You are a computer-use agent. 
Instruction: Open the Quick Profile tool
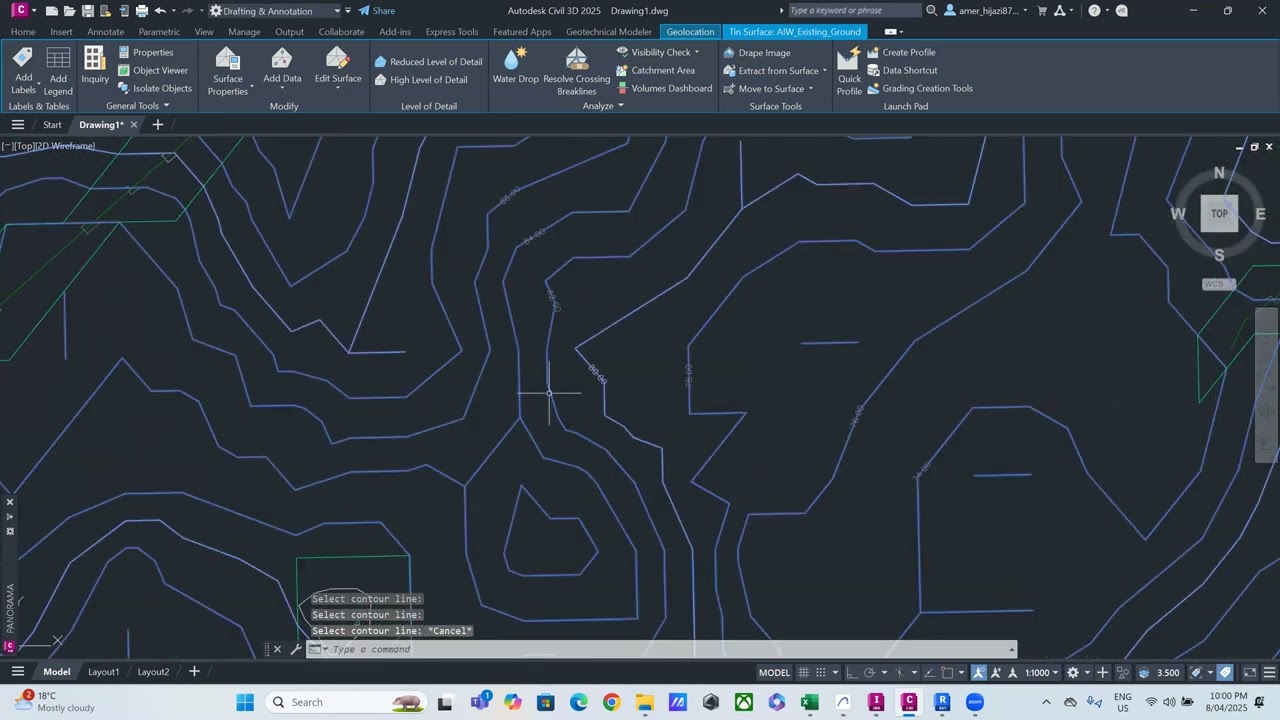pyautogui.click(x=849, y=71)
